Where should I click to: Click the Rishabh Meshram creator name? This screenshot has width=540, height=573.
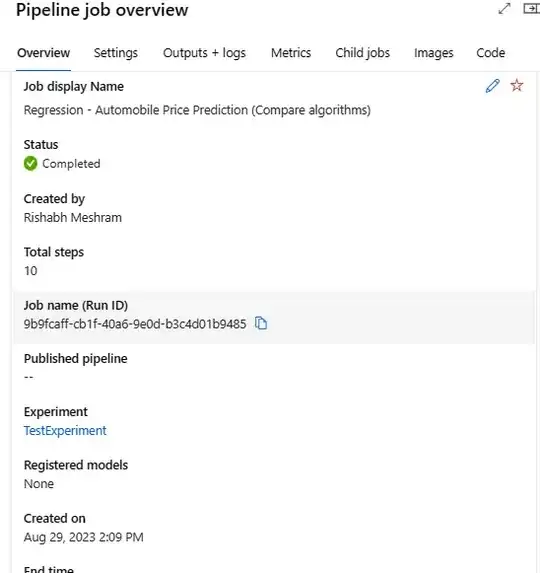[x=73, y=217]
